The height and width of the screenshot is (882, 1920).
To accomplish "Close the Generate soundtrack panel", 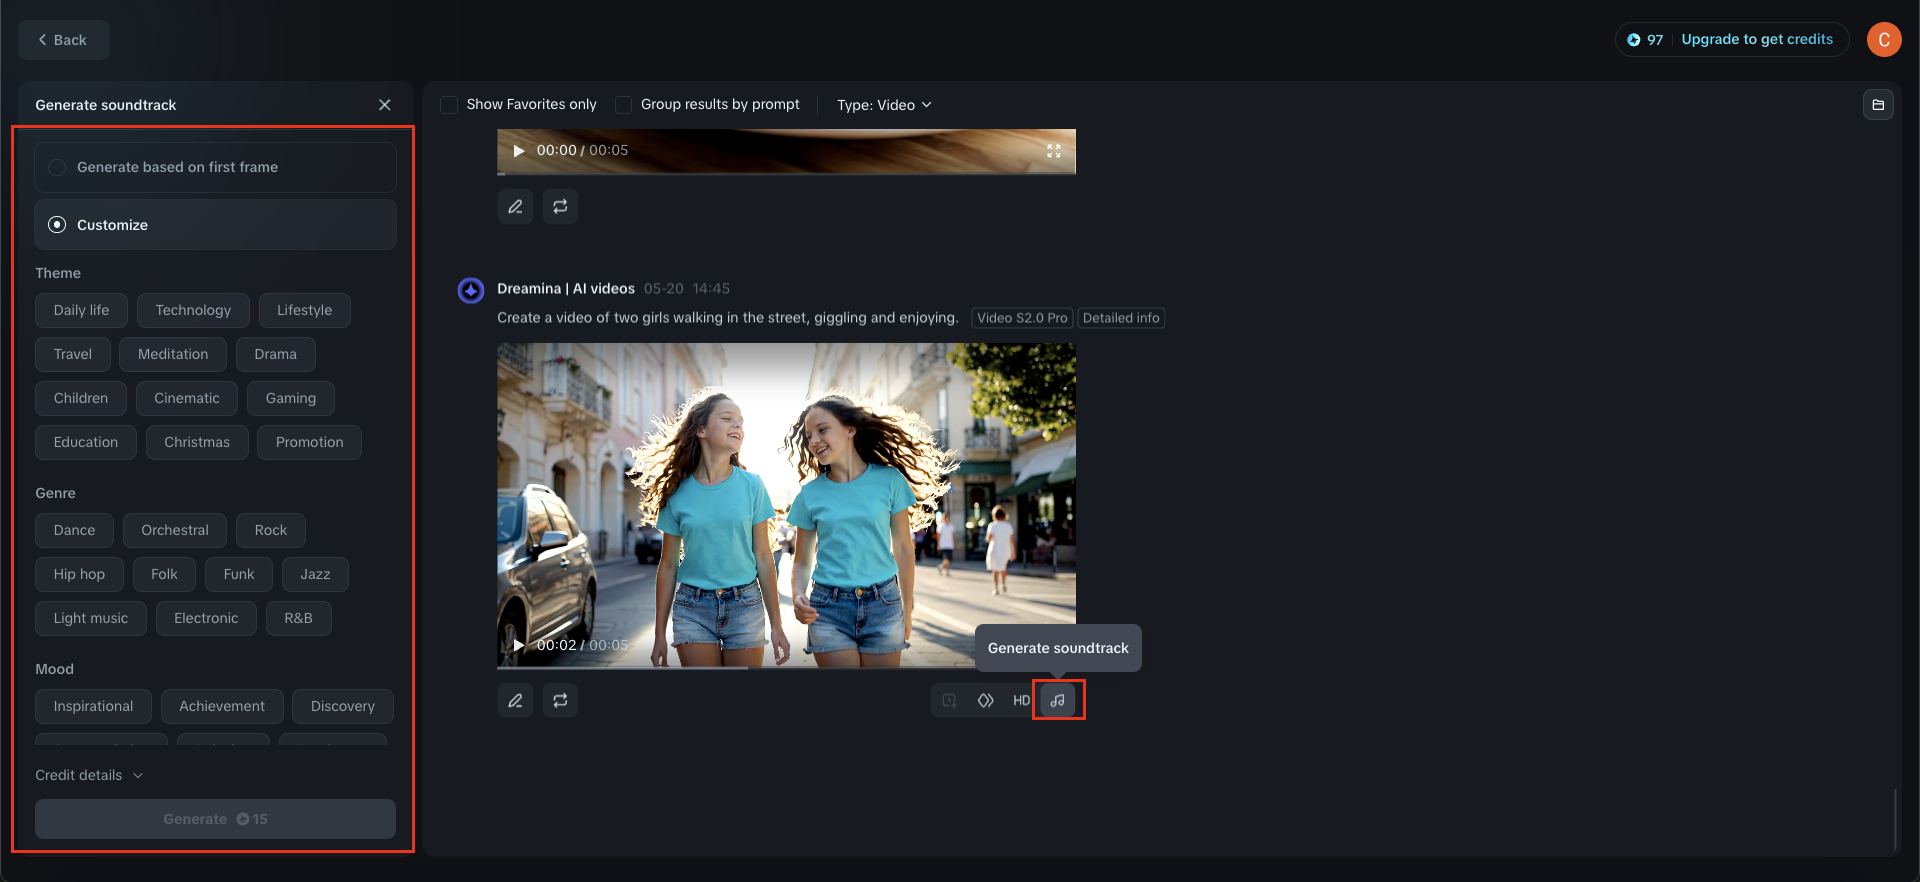I will pyautogui.click(x=385, y=105).
